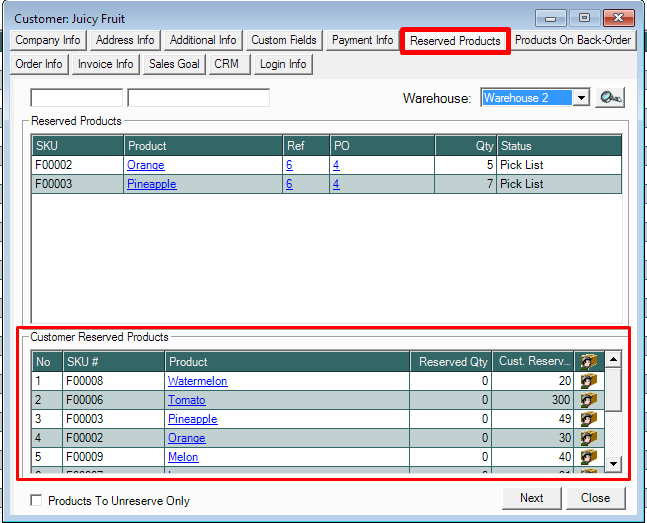Click the first search input field

(x=76, y=98)
